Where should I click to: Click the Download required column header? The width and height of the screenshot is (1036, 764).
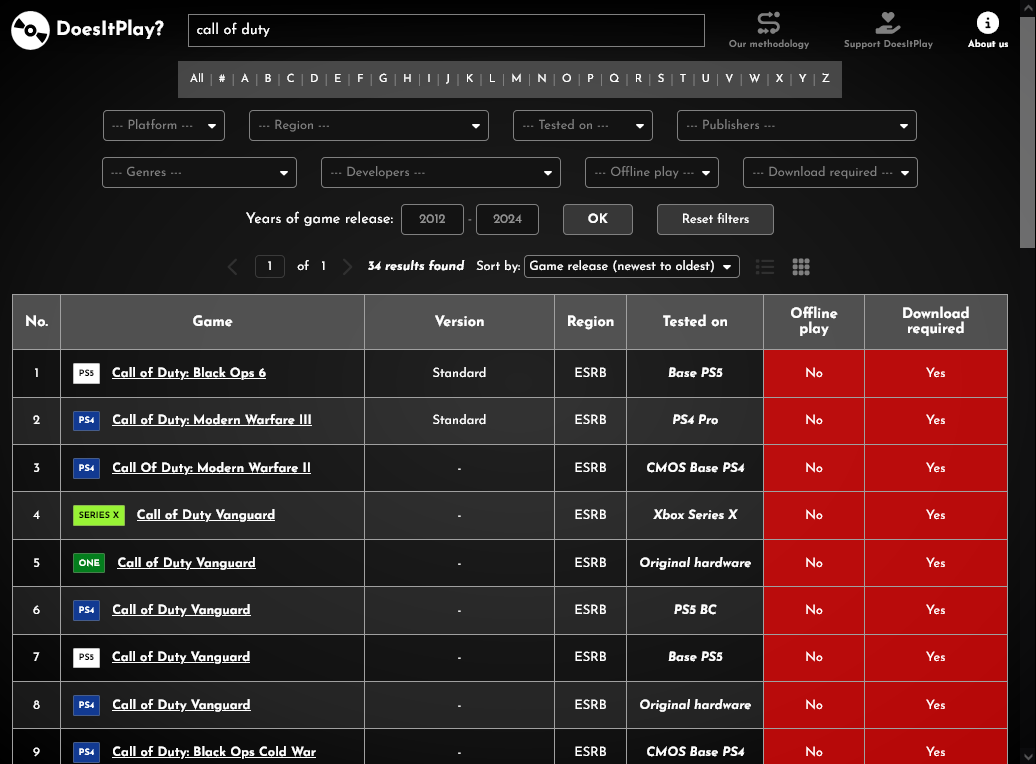pyautogui.click(x=936, y=322)
